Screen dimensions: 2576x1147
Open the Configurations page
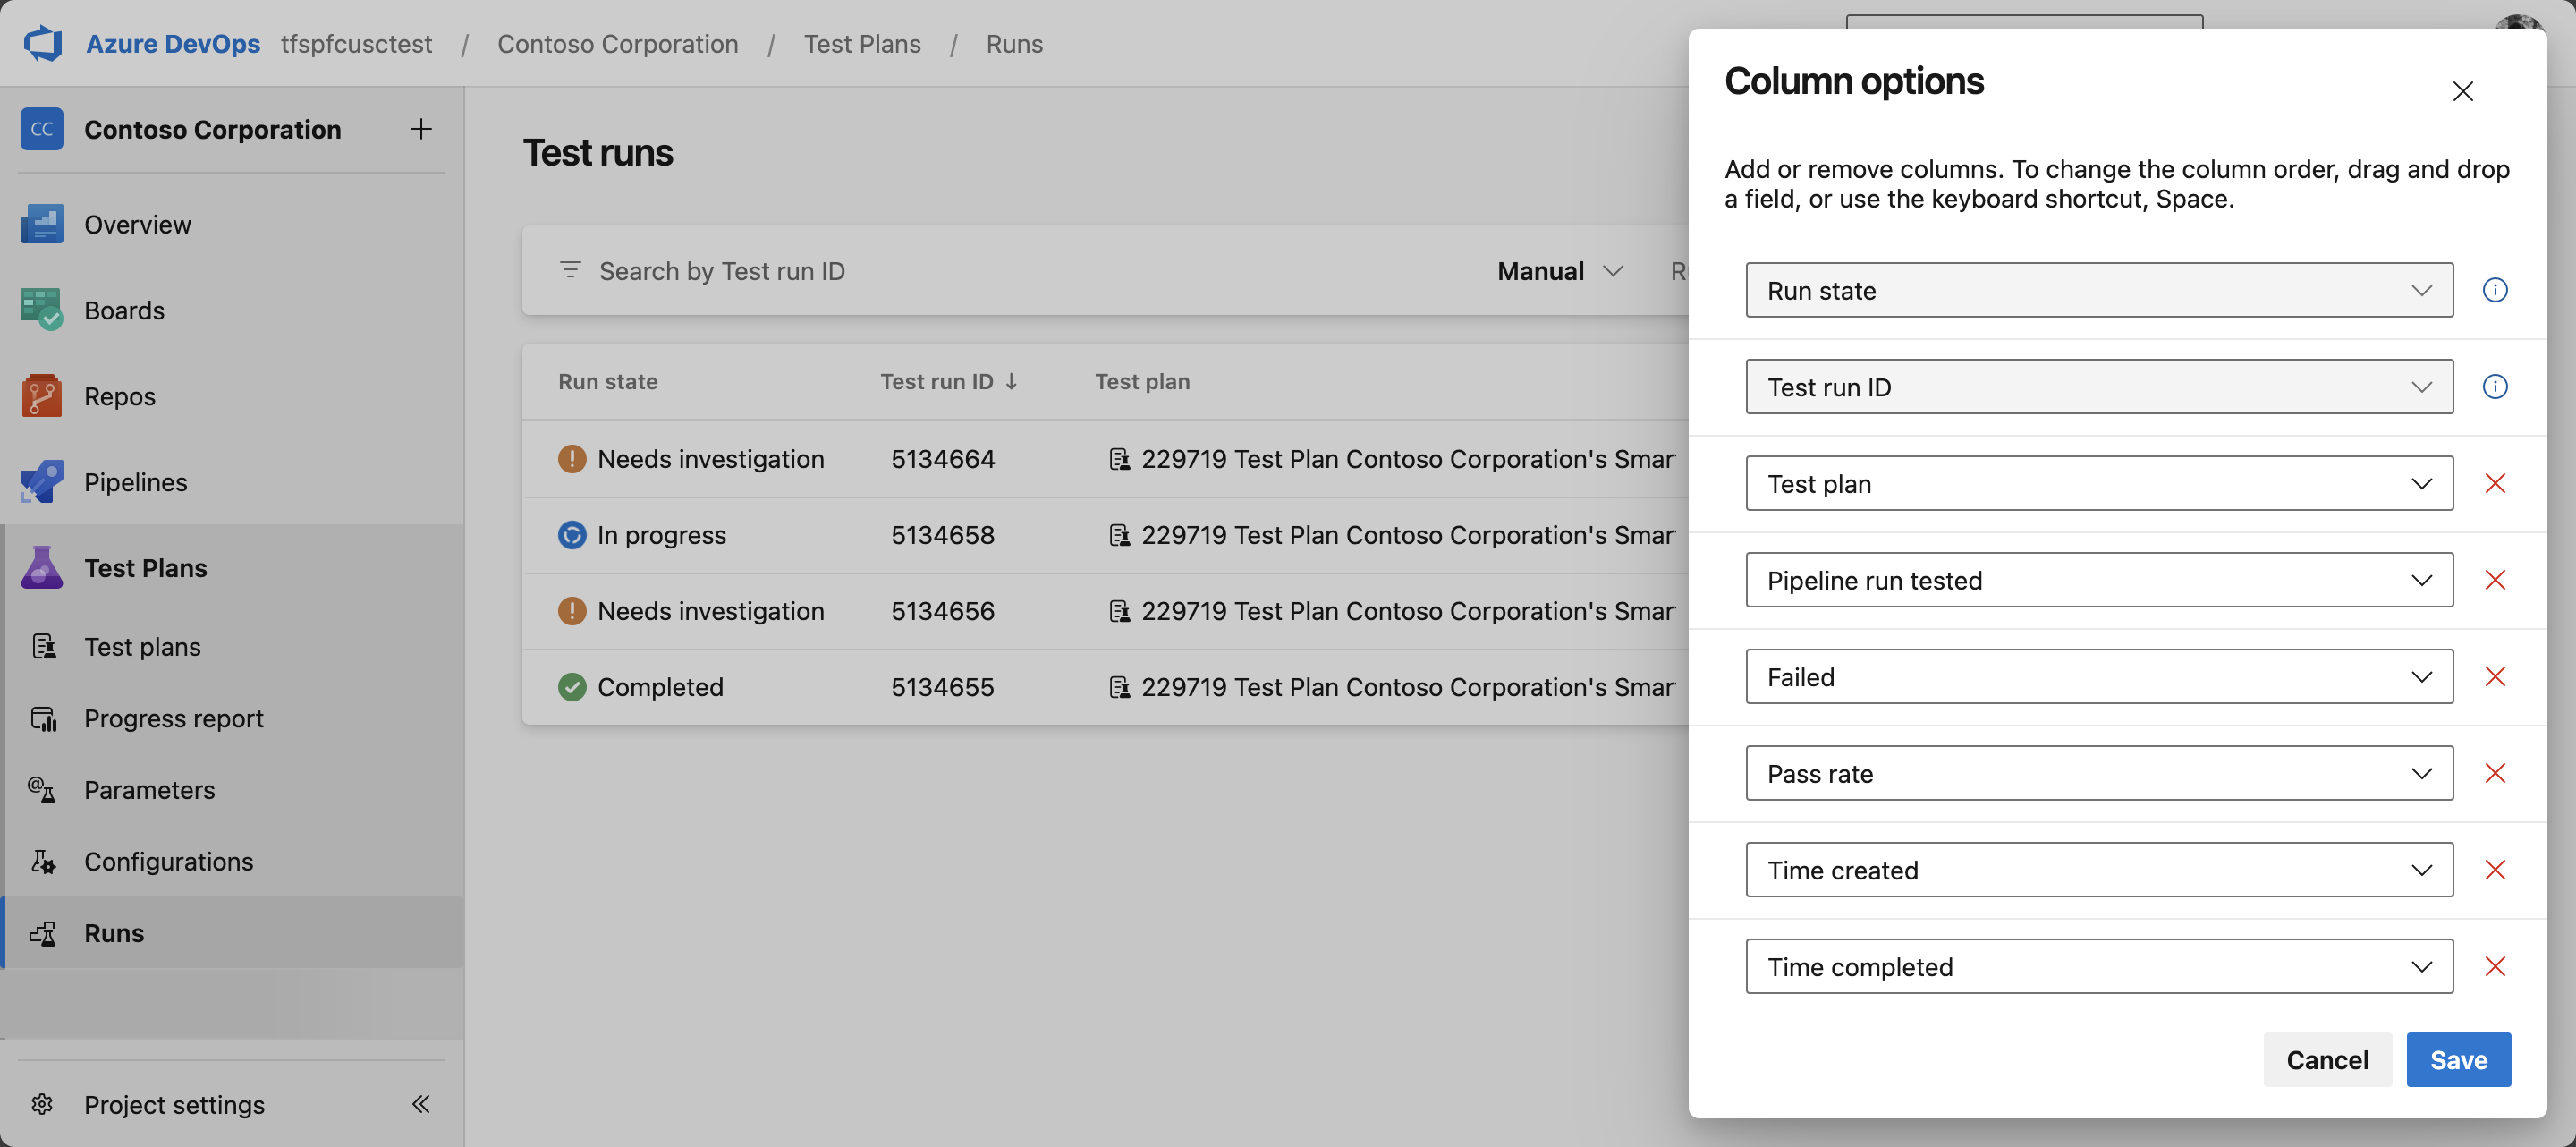(168, 861)
